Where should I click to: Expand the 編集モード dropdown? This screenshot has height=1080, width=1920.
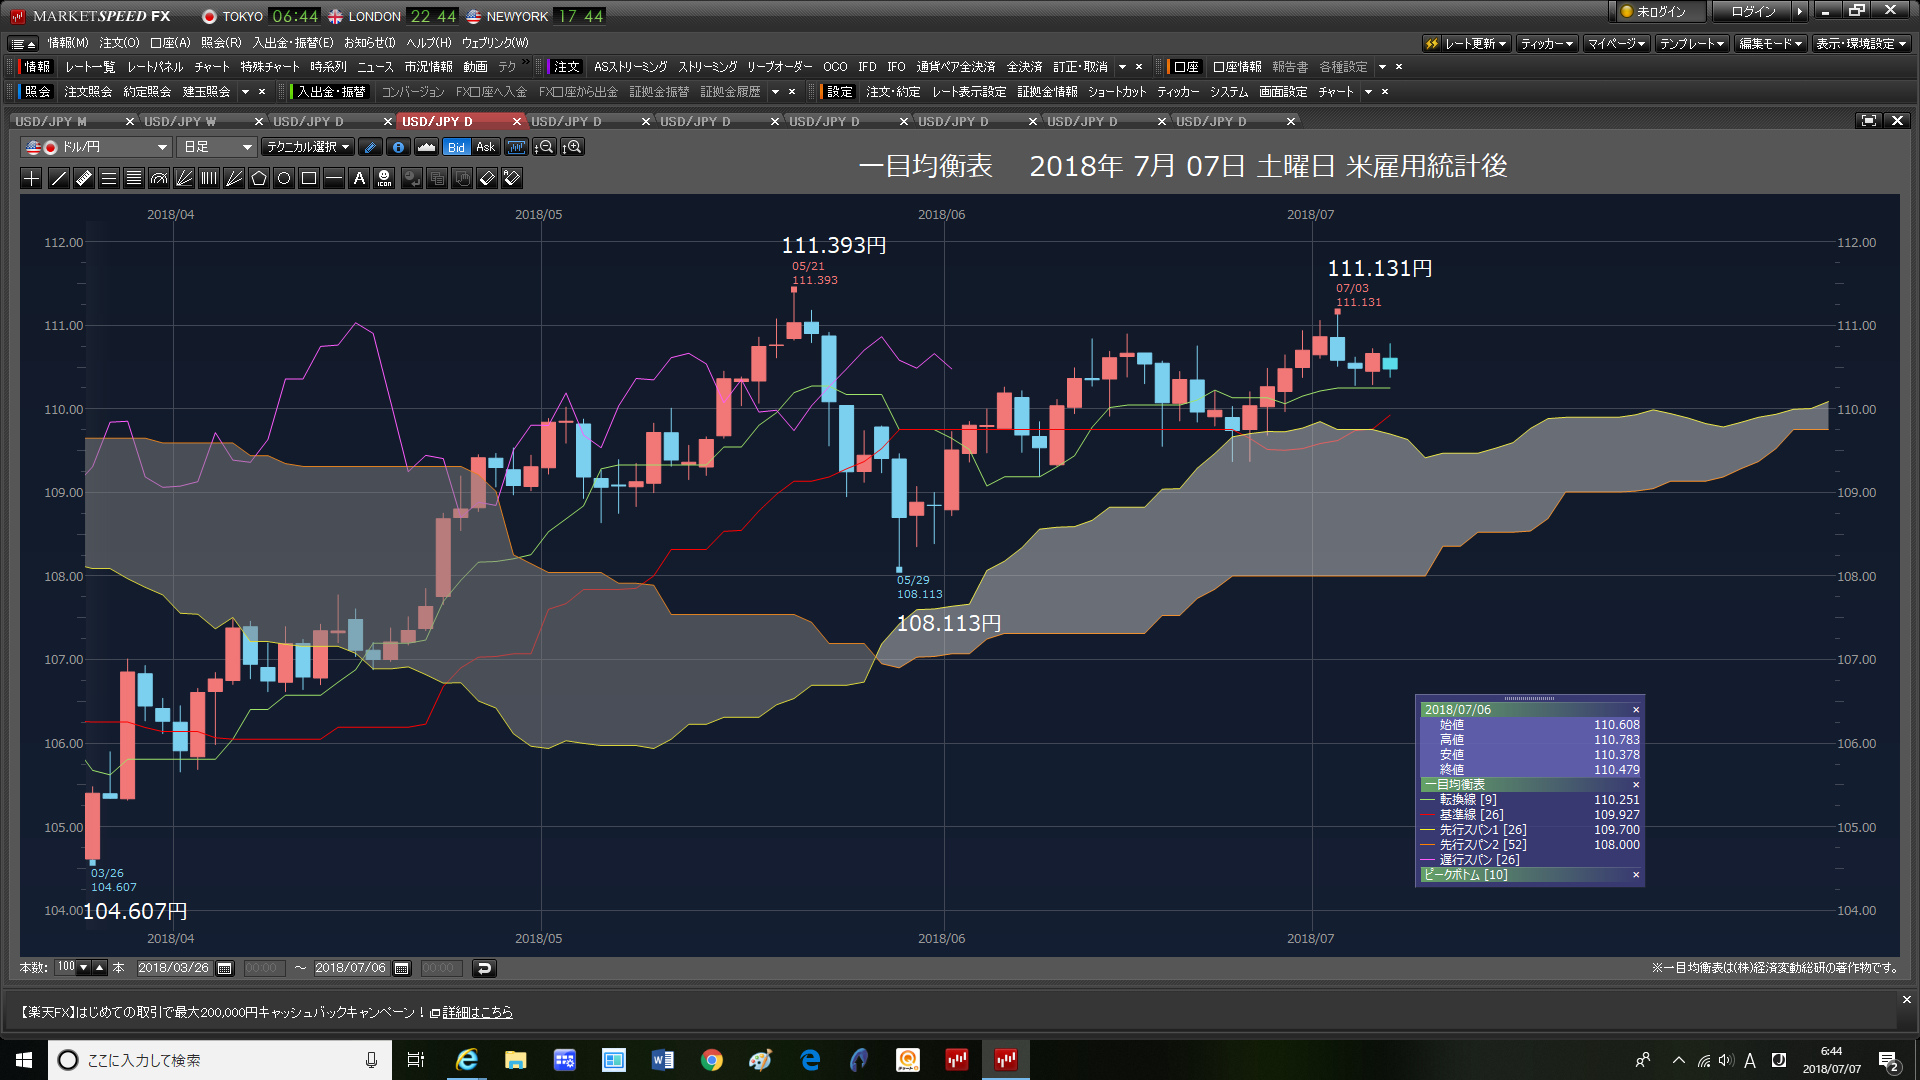tap(1770, 44)
